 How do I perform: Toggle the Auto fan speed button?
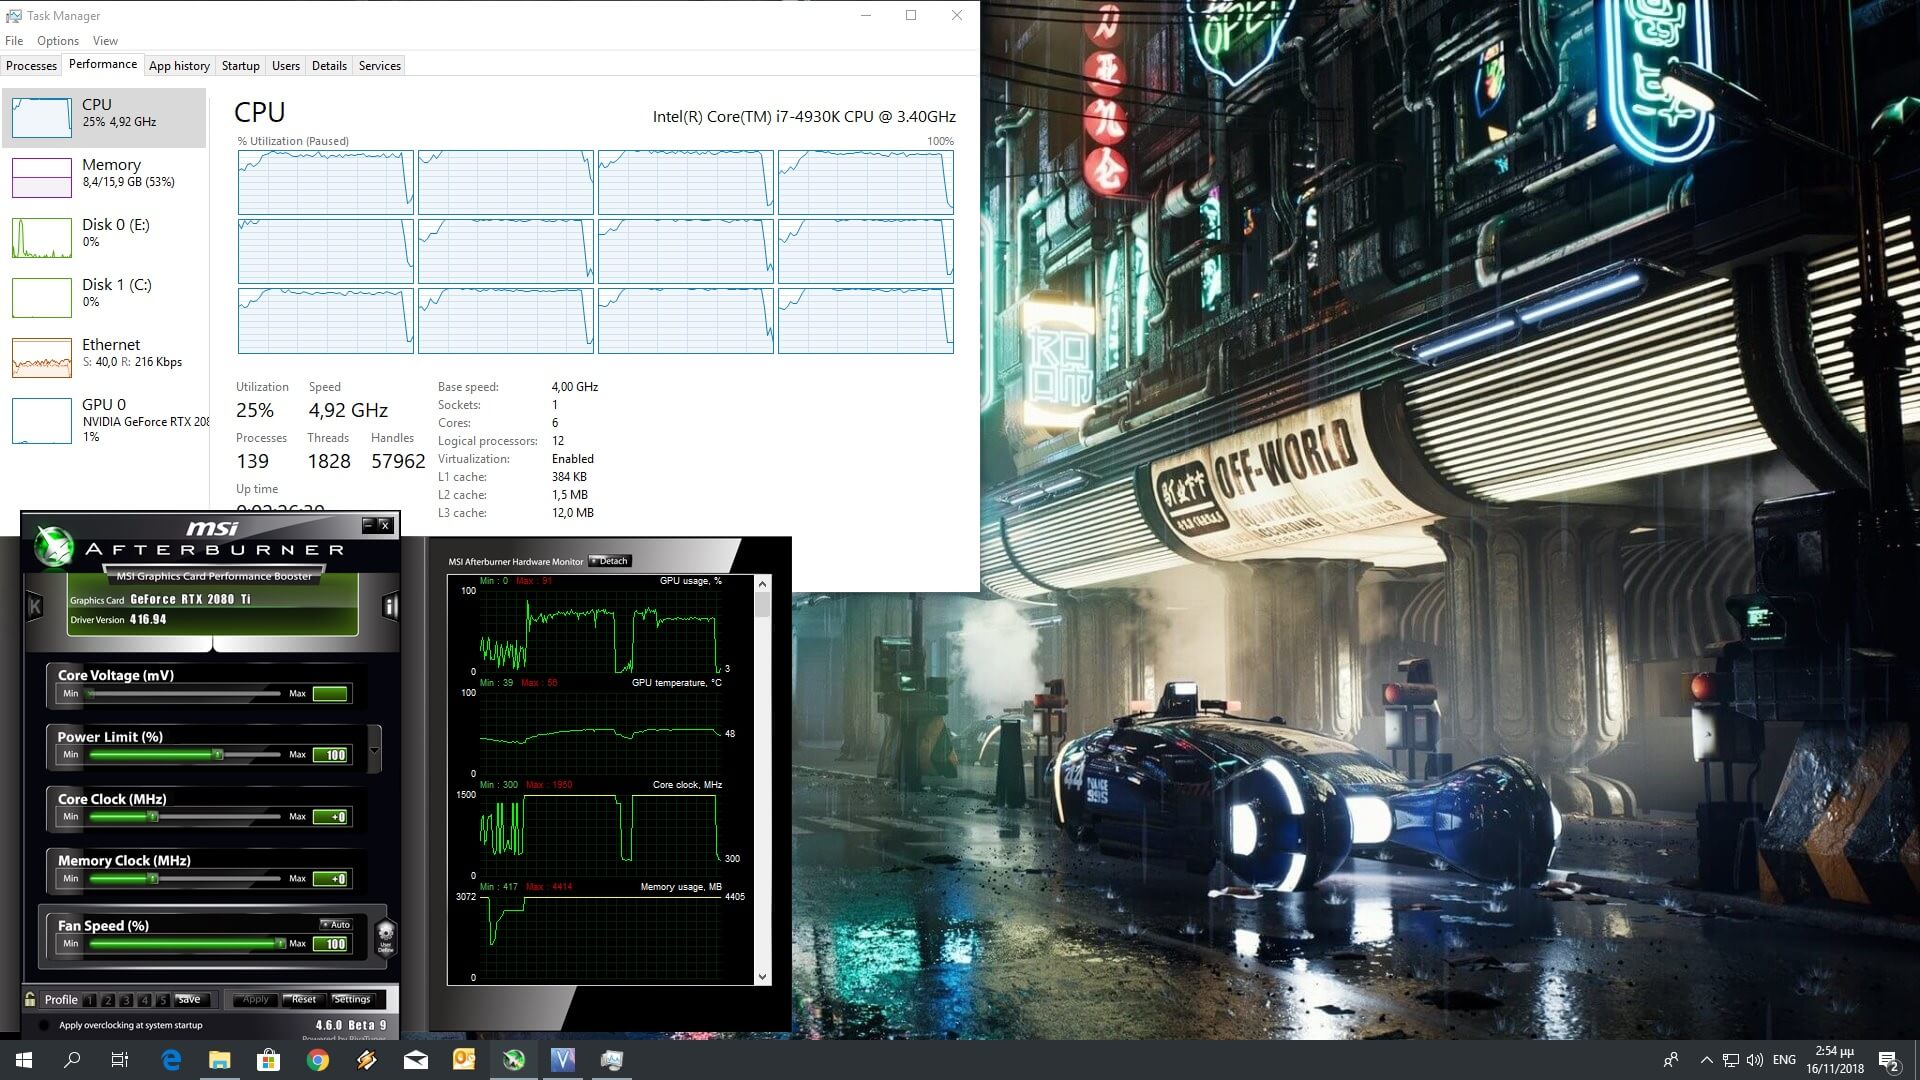tap(336, 924)
